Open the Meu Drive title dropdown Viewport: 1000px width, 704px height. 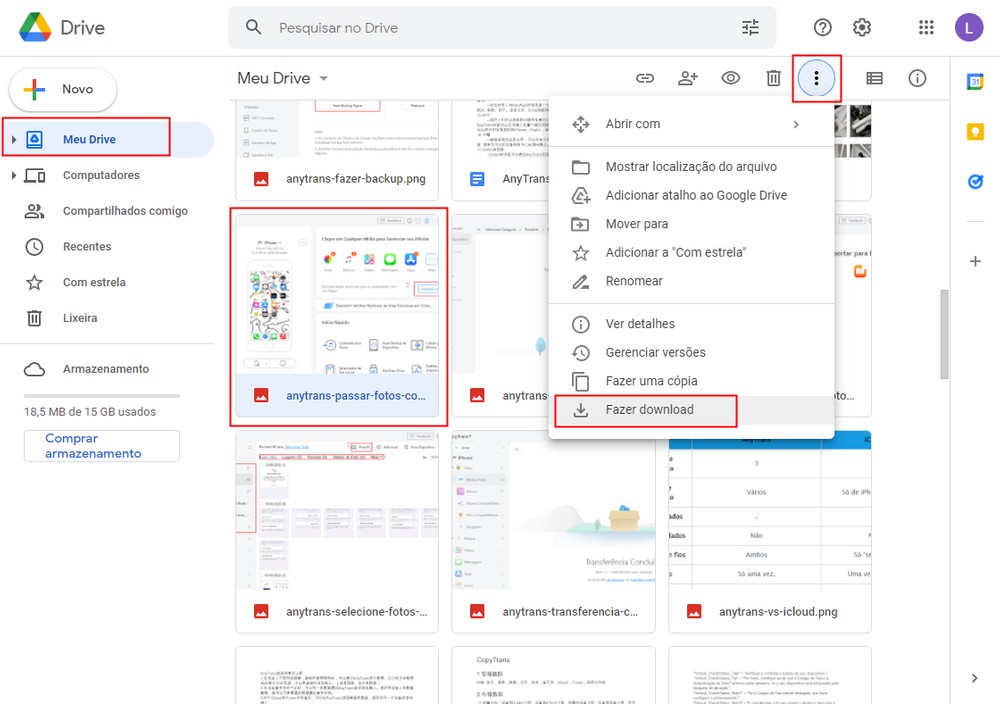323,79
